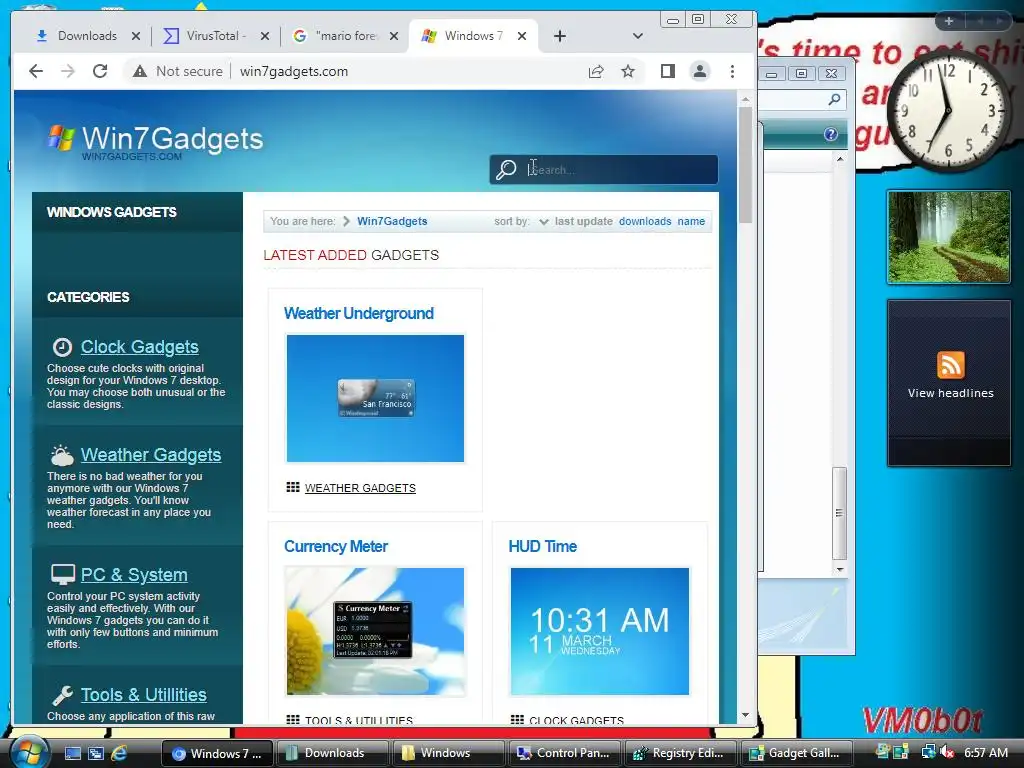Viewport: 1024px width, 768px height.
Task: Bookmark this page with star icon
Action: [x=628, y=71]
